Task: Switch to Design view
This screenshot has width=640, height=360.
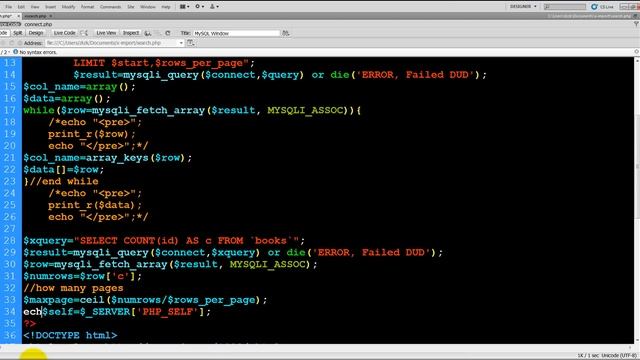Action: point(36,33)
